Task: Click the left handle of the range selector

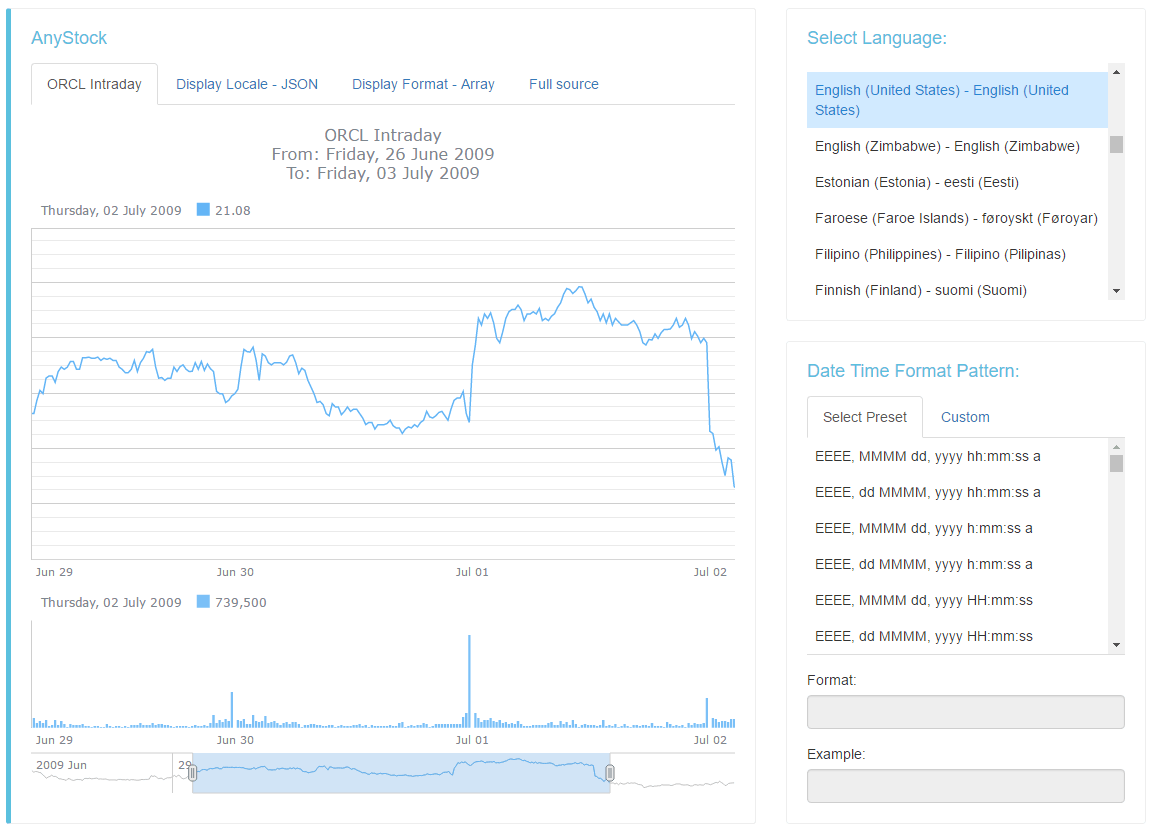Action: [192, 771]
